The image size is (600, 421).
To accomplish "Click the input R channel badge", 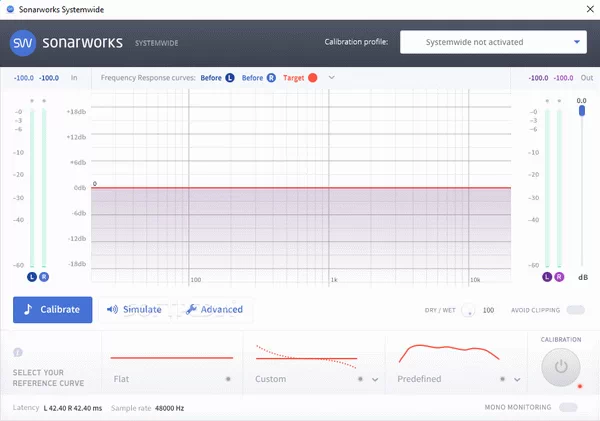I will (44, 277).
